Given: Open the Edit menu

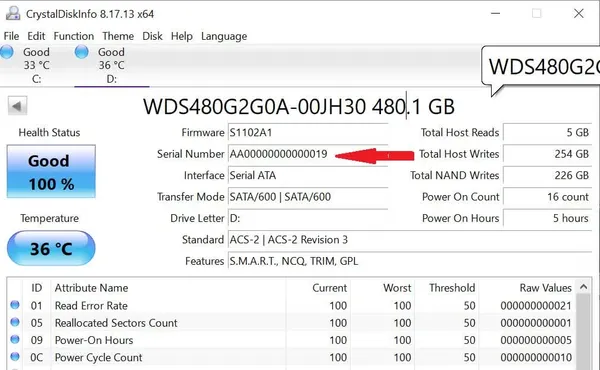Looking at the screenshot, I should pyautogui.click(x=36, y=36).
